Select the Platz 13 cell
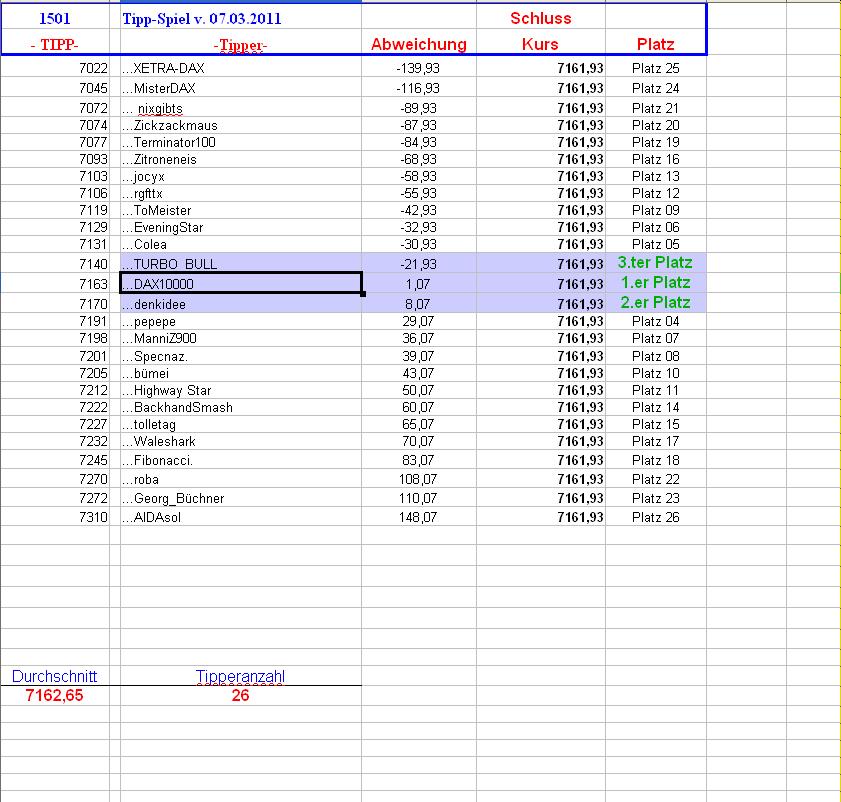Image resolution: width=841 pixels, height=802 pixels. click(656, 176)
